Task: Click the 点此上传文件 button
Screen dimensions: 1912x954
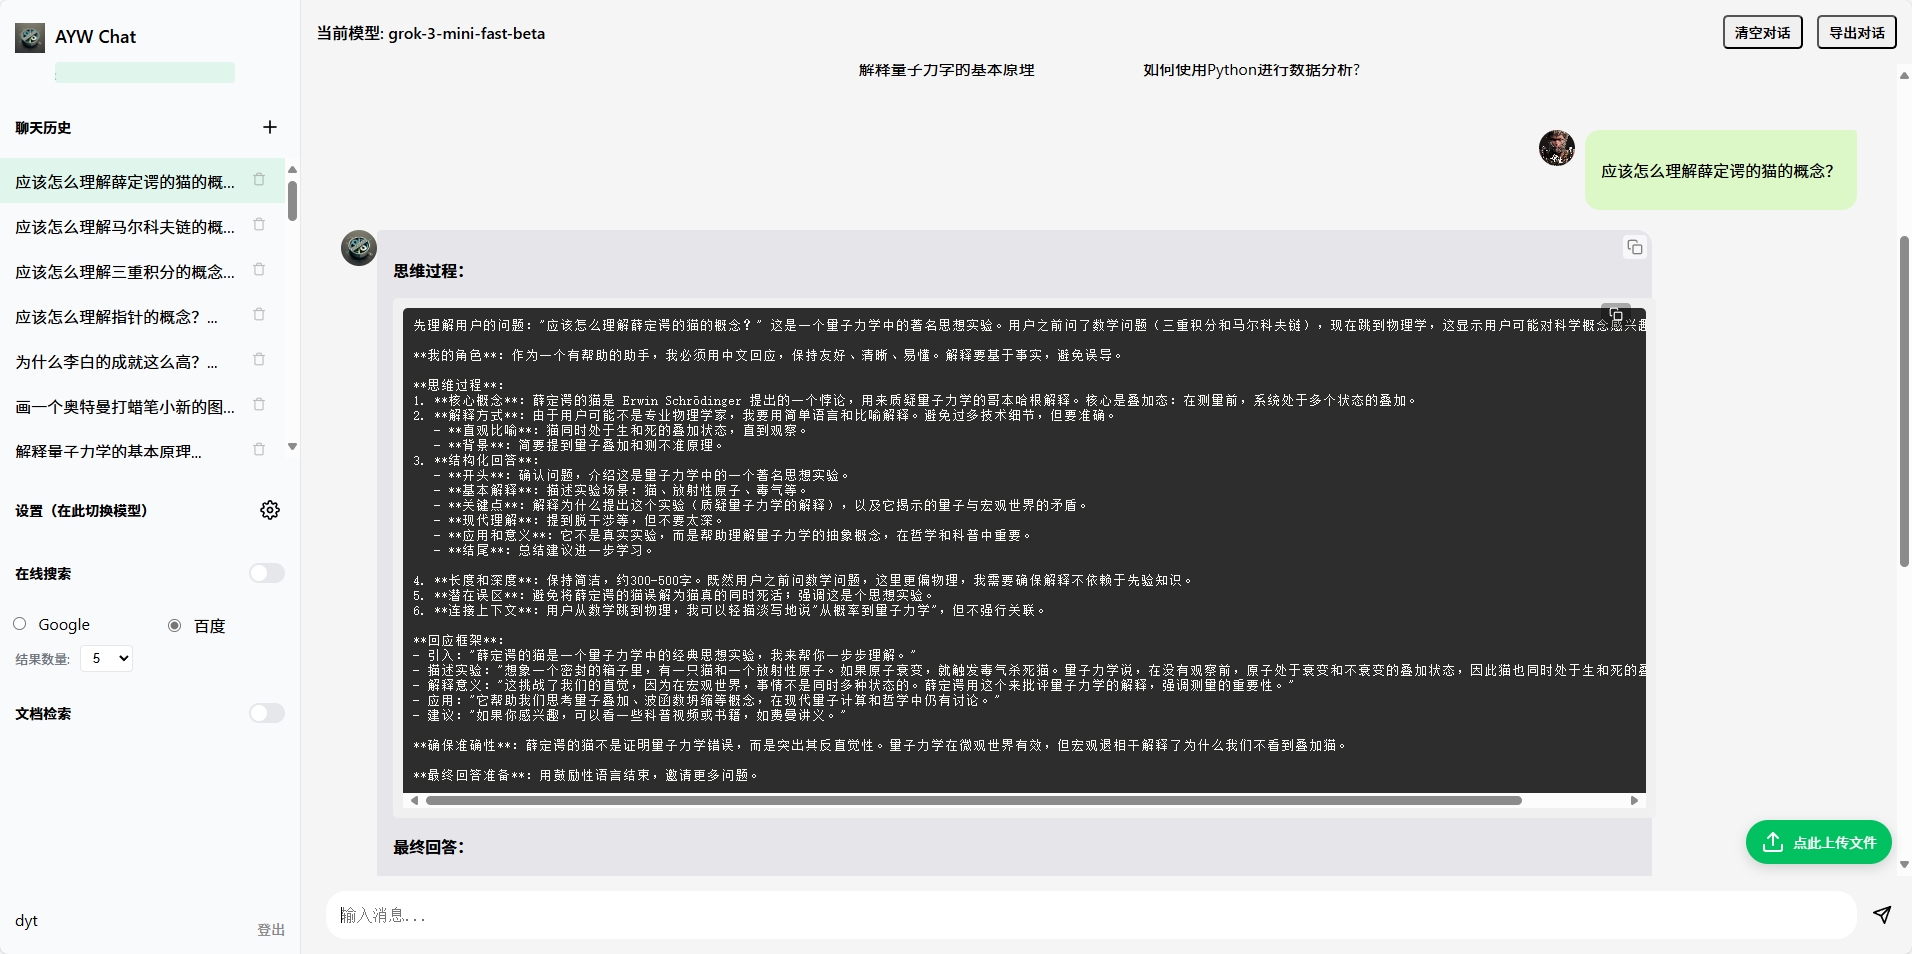Action: pos(1818,842)
